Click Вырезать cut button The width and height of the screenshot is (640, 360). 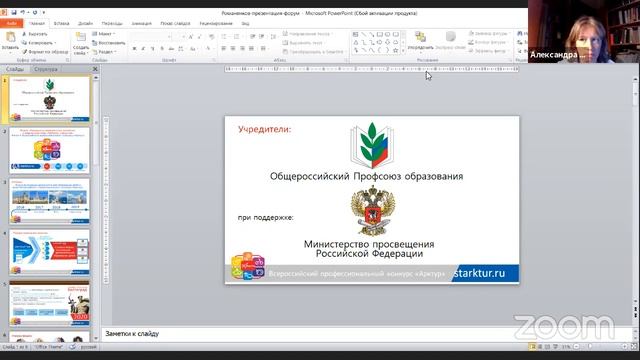pos(34,34)
